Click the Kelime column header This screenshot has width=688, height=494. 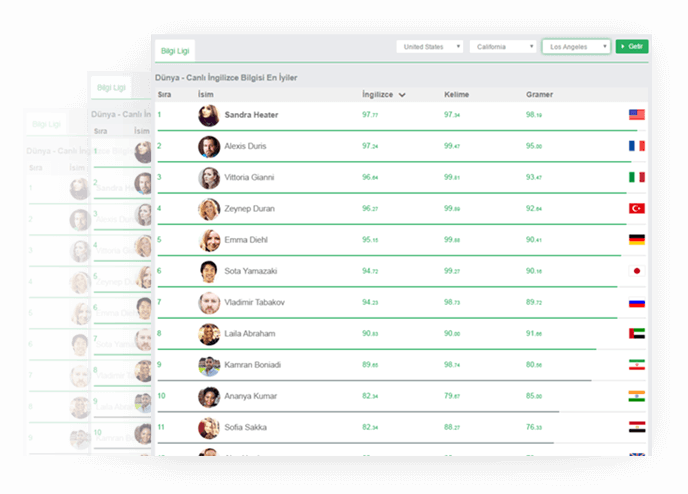click(x=456, y=94)
